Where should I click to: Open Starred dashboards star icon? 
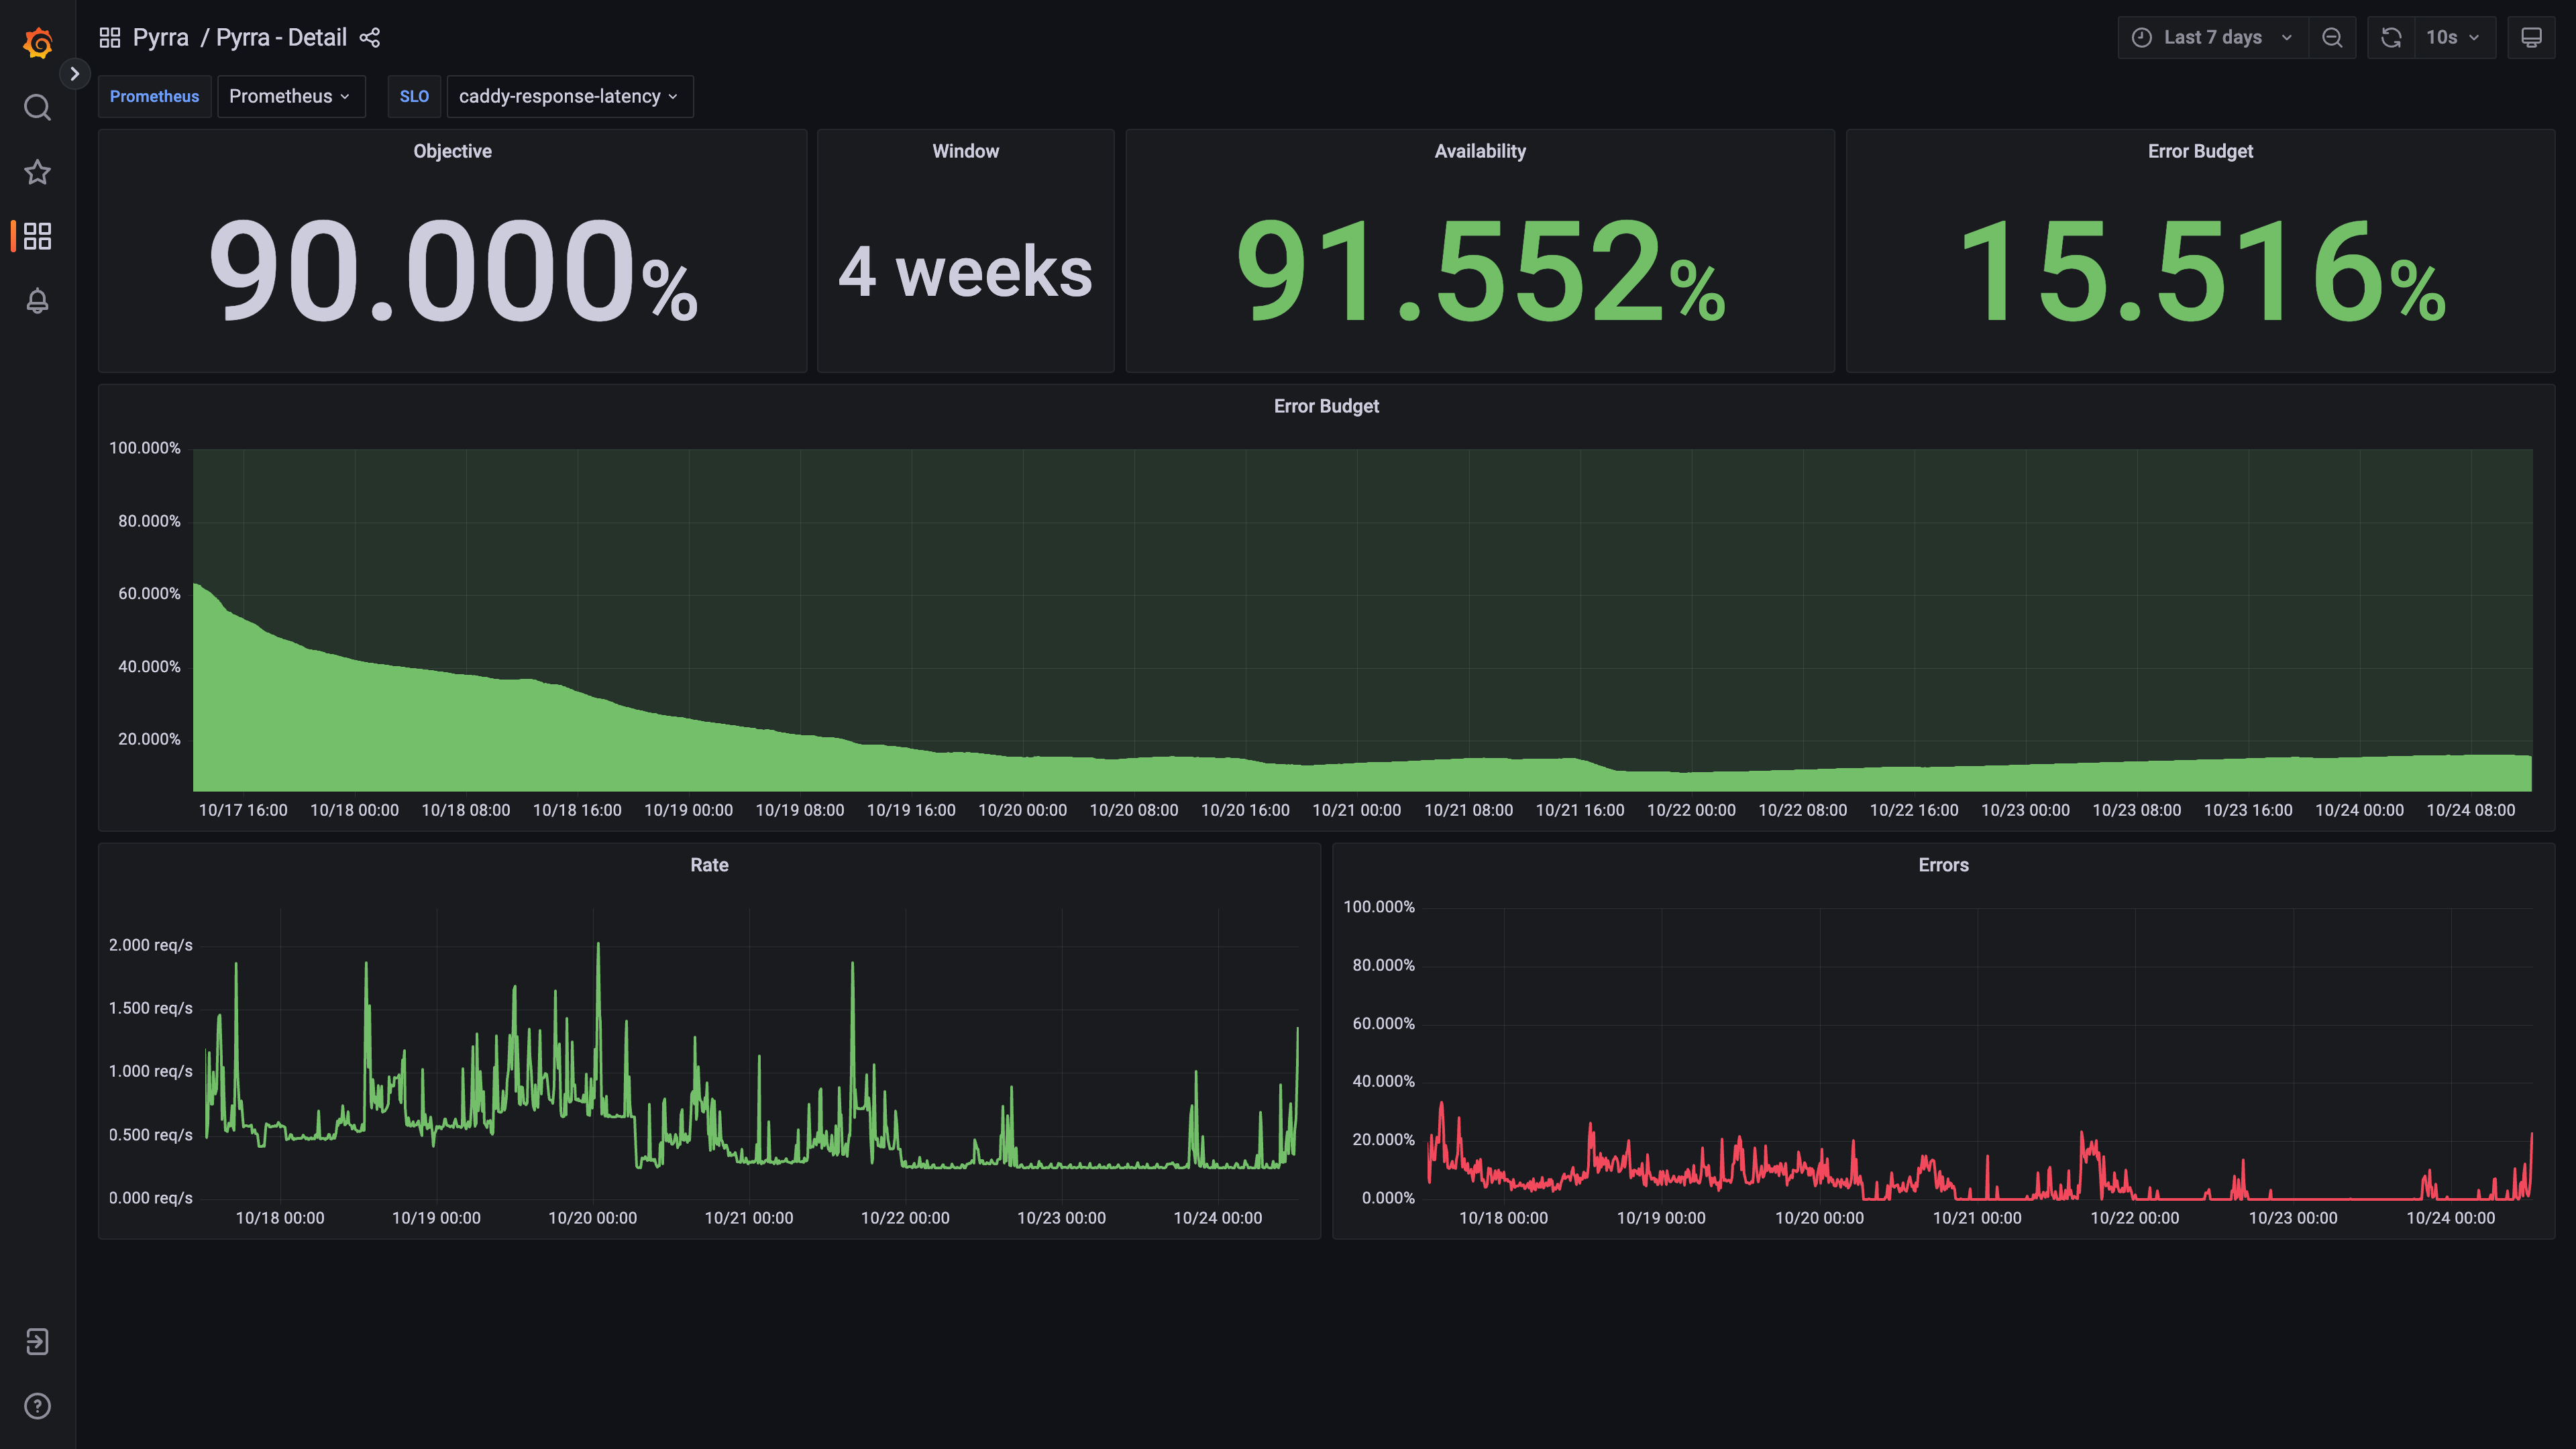point(37,172)
